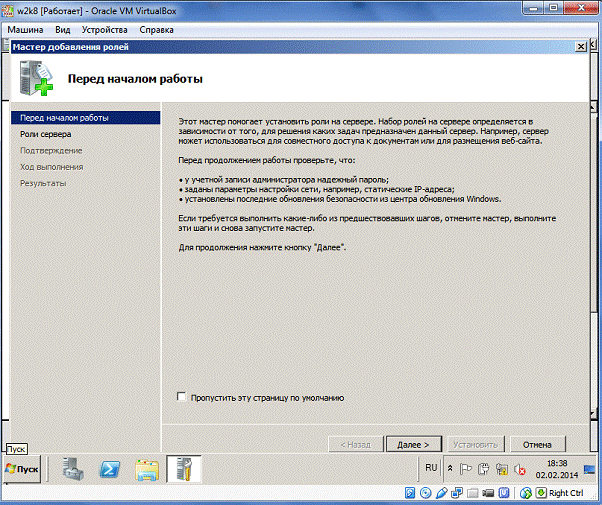Click VirtualBox optical disc indicator
602x505 pixels.
click(425, 493)
